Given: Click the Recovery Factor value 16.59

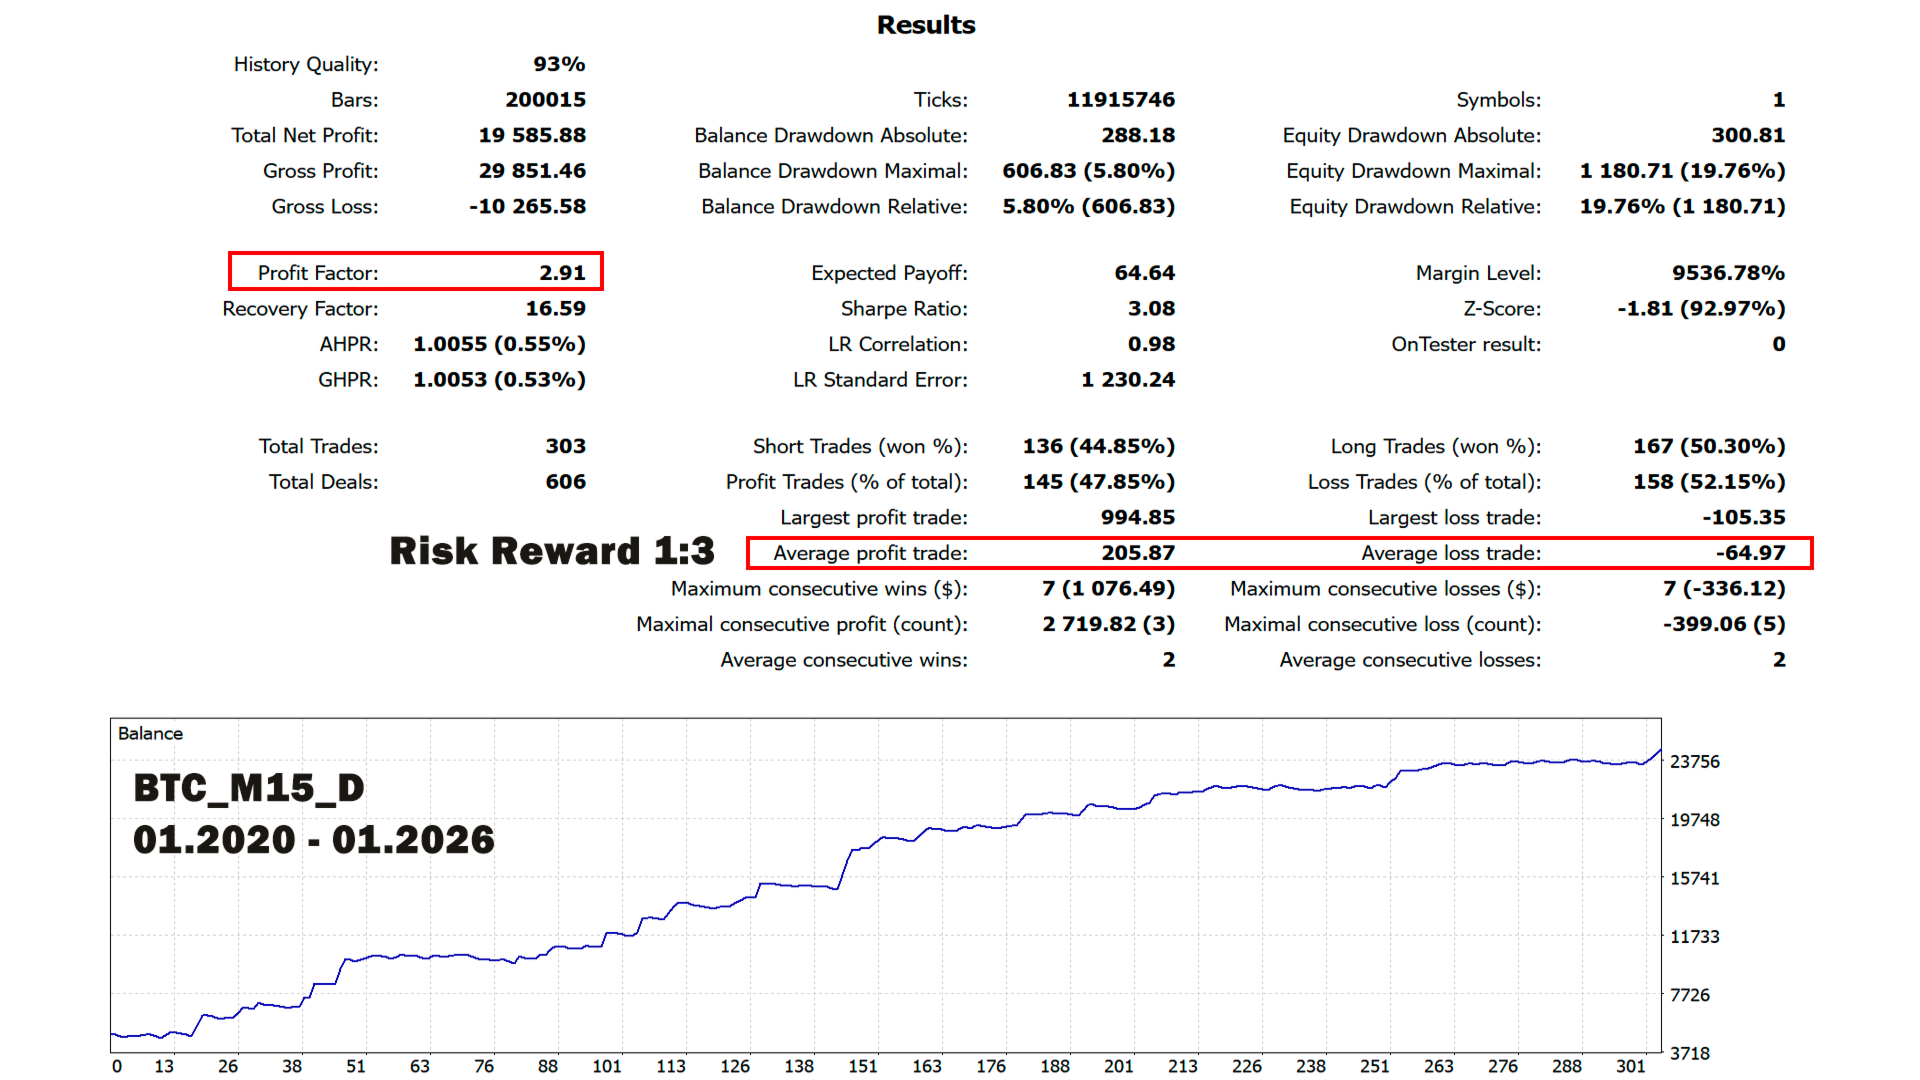Looking at the screenshot, I should [x=555, y=309].
